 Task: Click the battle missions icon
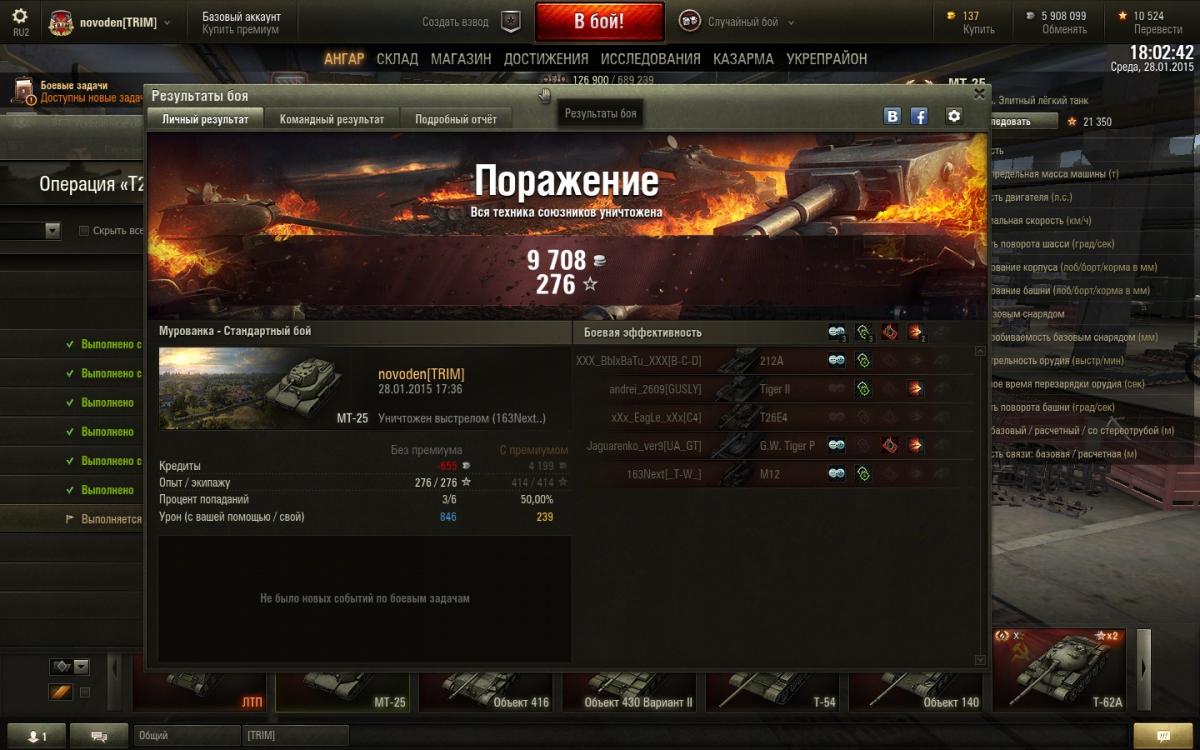click(x=22, y=92)
